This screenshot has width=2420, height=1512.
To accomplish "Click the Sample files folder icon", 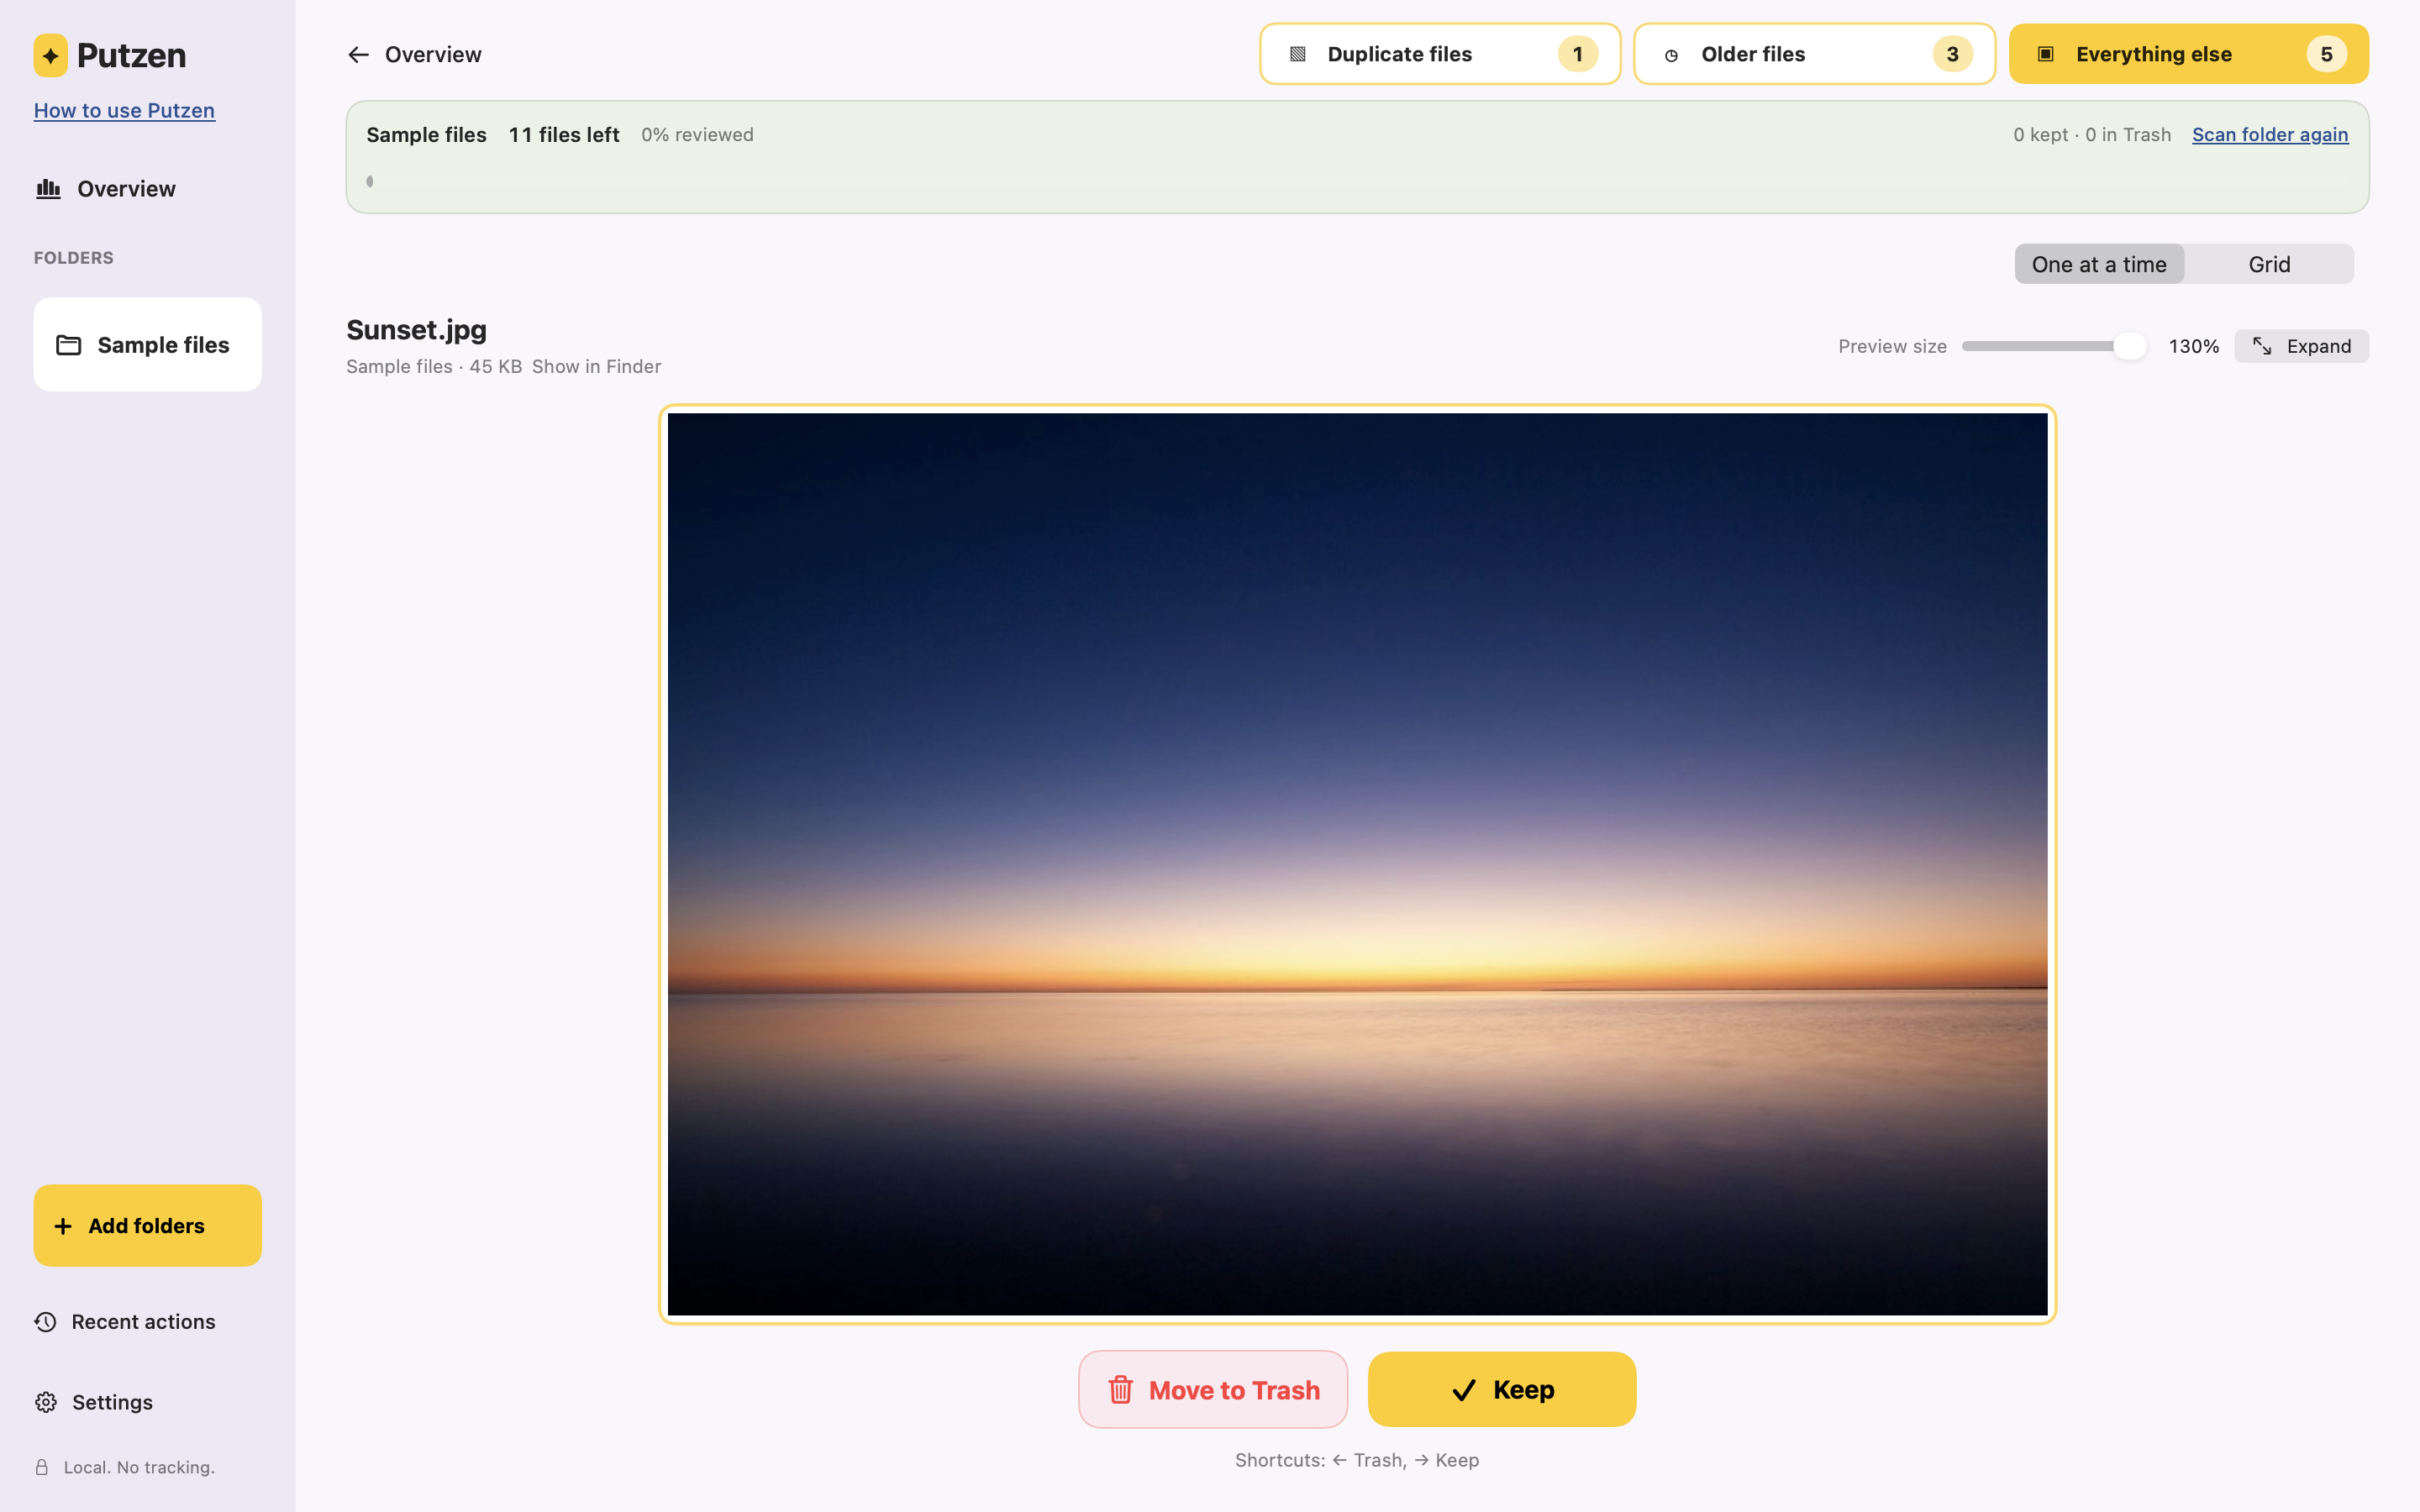I will click(x=69, y=345).
